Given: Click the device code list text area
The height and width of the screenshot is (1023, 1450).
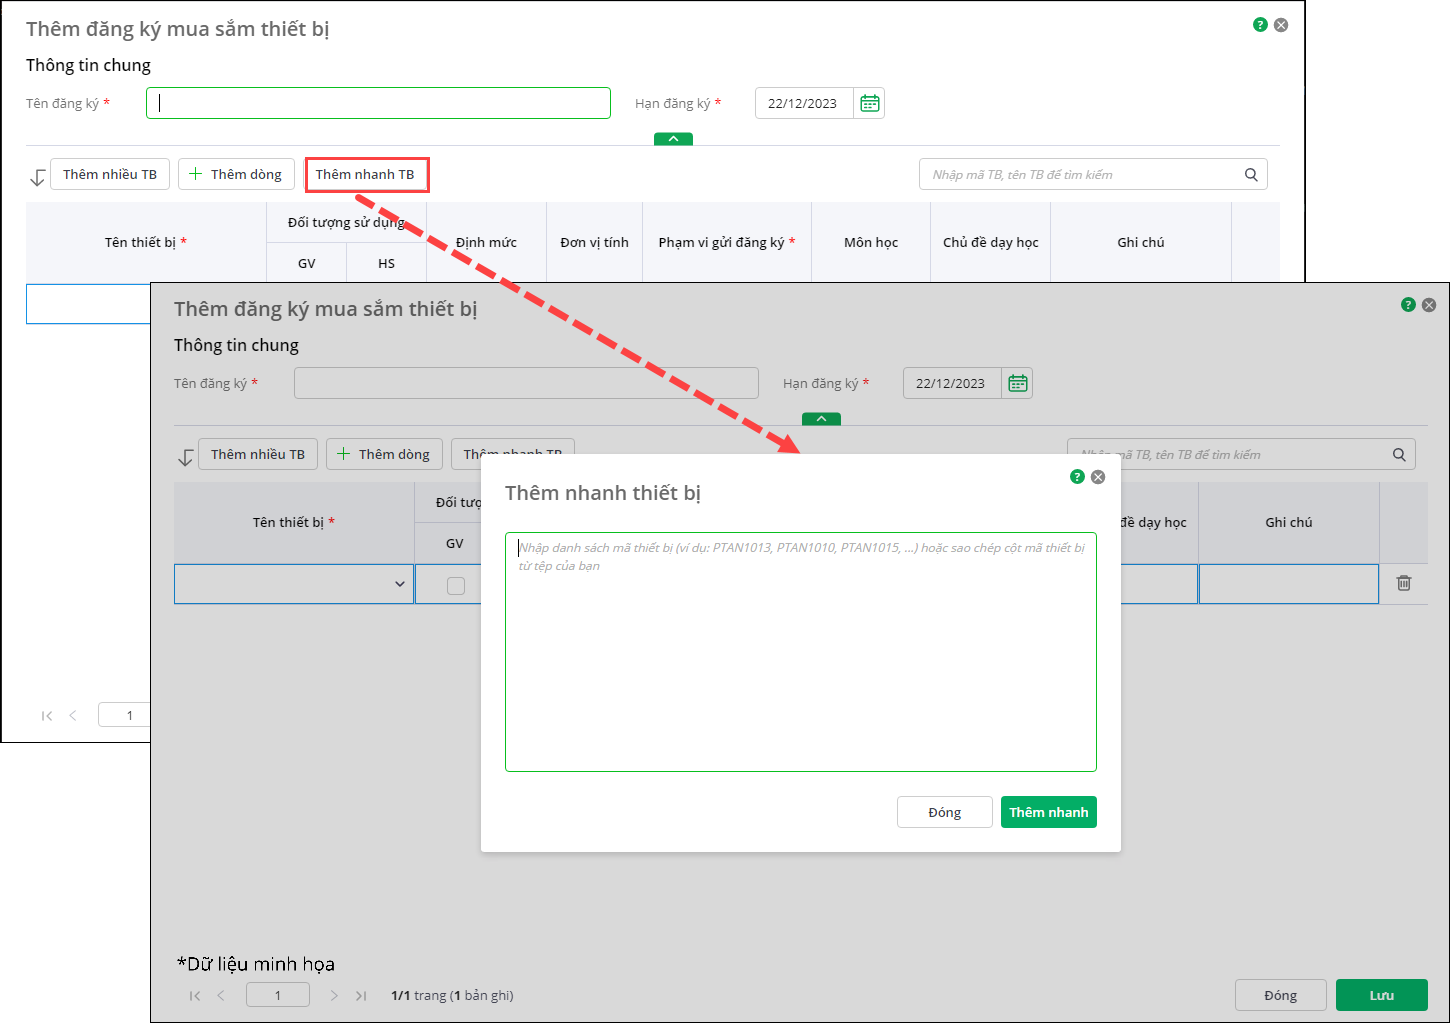Looking at the screenshot, I should point(801,652).
